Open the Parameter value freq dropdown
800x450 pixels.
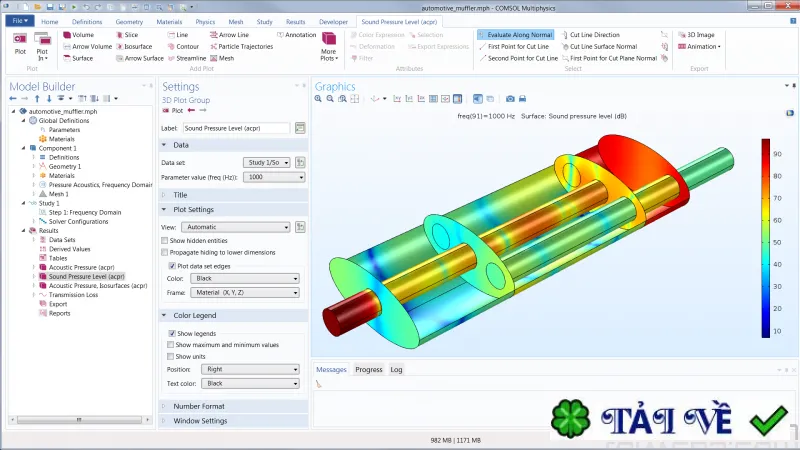click(274, 177)
